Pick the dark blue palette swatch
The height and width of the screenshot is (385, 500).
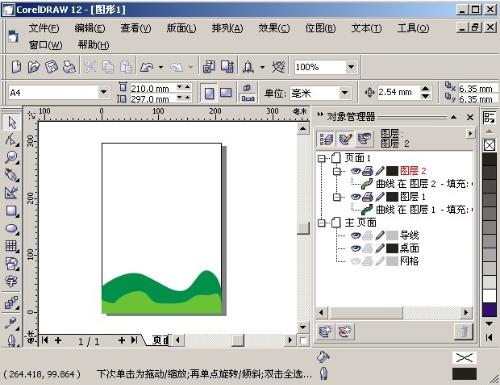489,310
